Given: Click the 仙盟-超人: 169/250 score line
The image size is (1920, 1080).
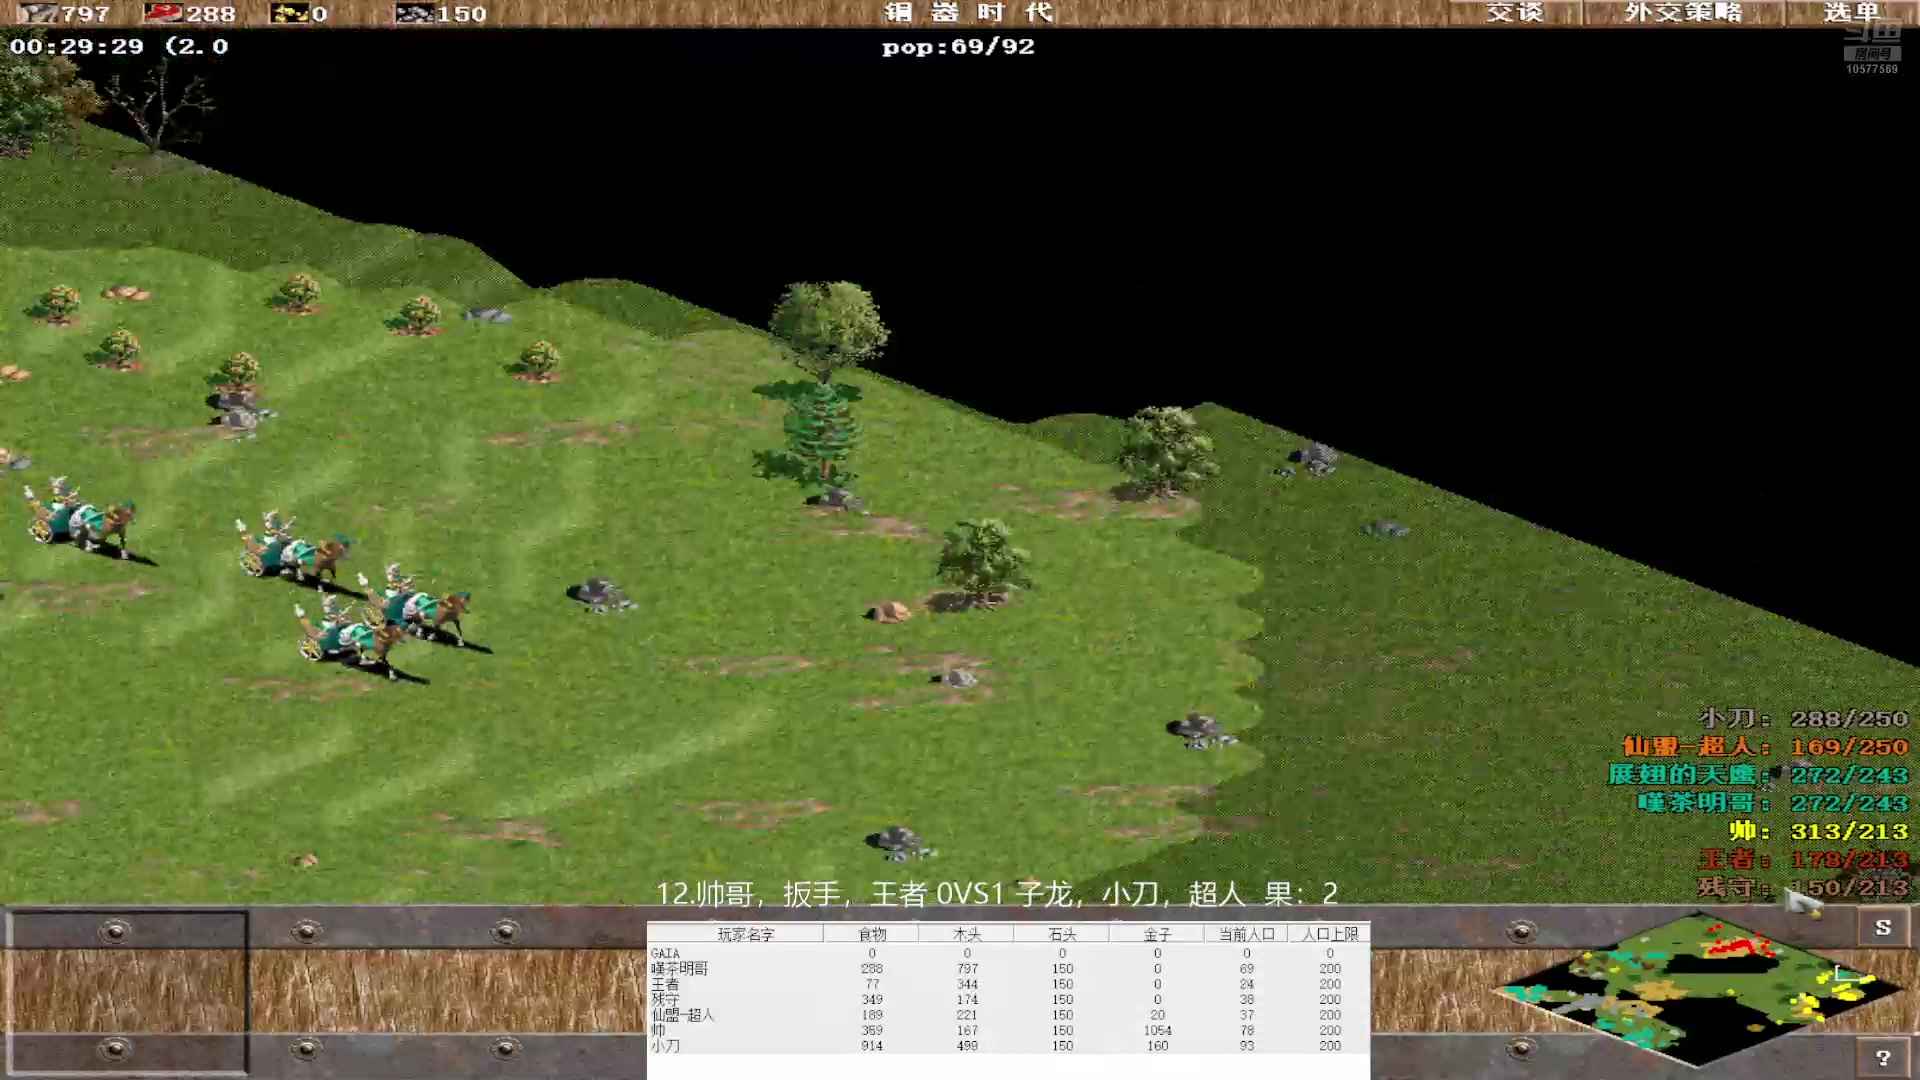Looking at the screenshot, I should coord(1765,746).
